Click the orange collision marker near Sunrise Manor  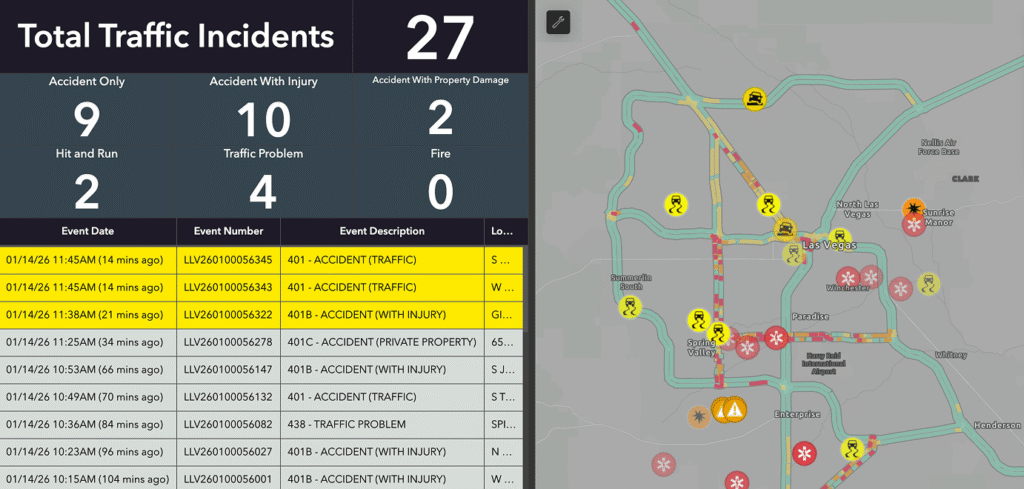click(x=912, y=208)
